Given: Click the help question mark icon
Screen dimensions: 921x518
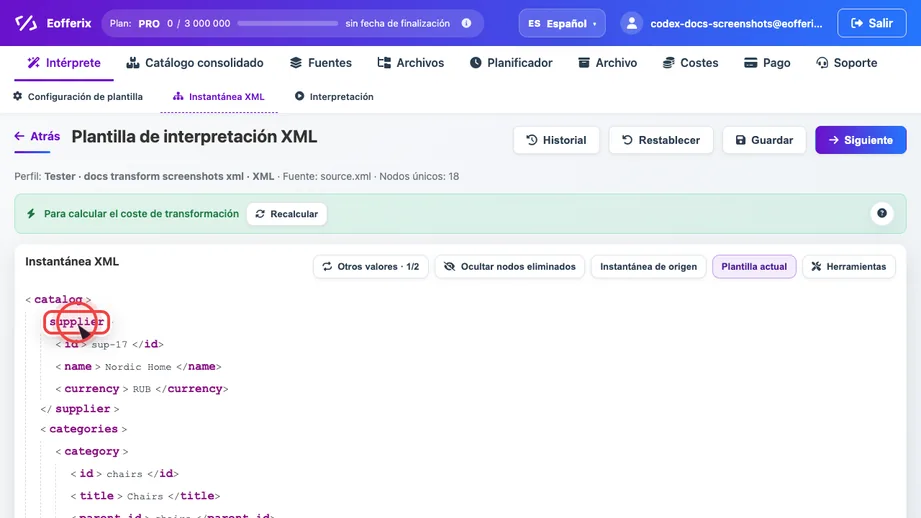Looking at the screenshot, I should [882, 213].
